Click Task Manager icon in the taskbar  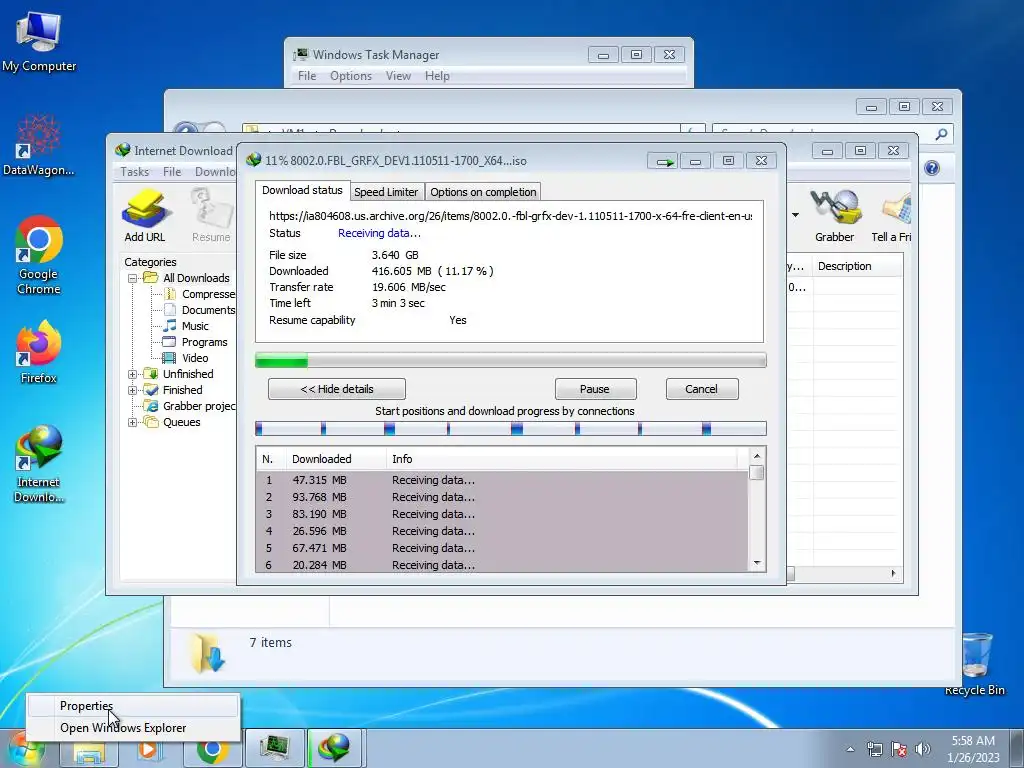pos(274,749)
